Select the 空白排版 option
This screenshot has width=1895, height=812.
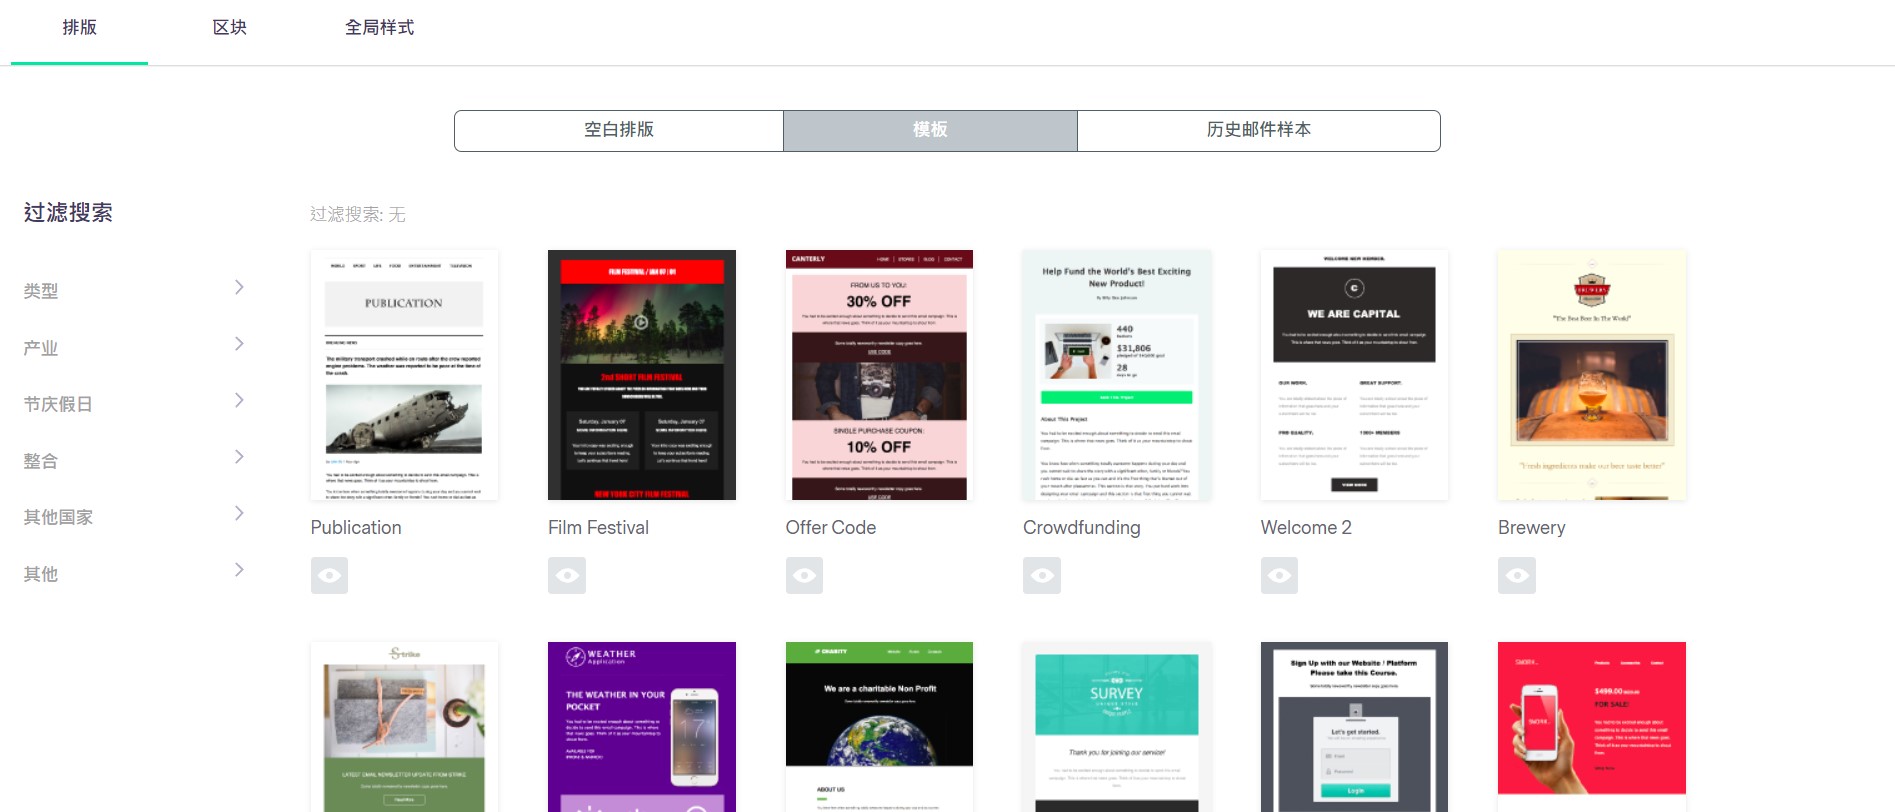pos(618,130)
